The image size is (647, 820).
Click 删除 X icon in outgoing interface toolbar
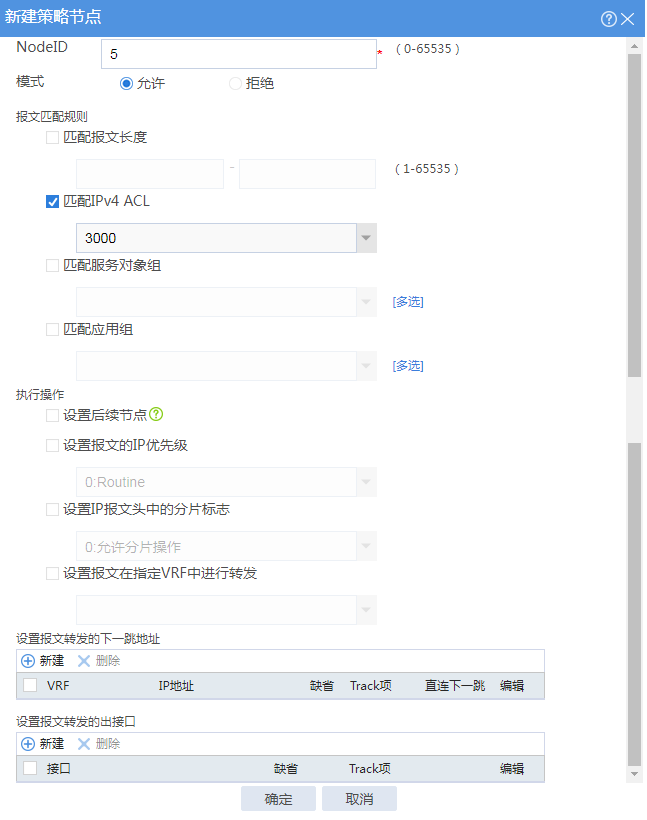click(84, 744)
